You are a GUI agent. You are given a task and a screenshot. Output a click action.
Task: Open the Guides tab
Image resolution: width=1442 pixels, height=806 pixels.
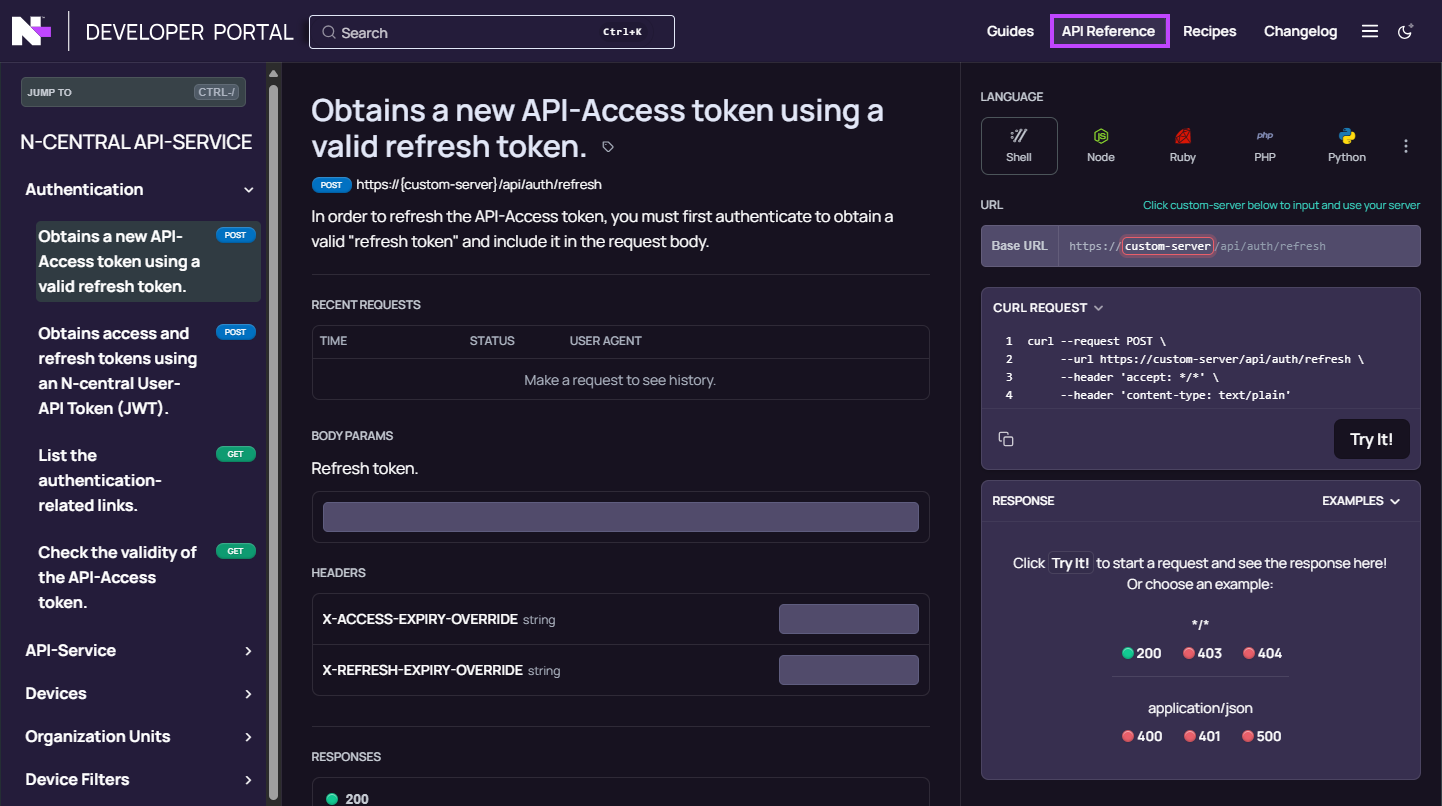tap(1010, 31)
